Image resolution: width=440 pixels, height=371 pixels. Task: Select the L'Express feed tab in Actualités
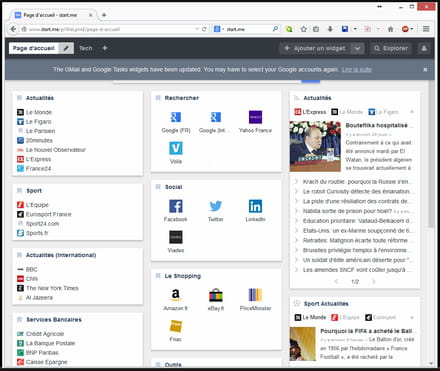click(310, 112)
